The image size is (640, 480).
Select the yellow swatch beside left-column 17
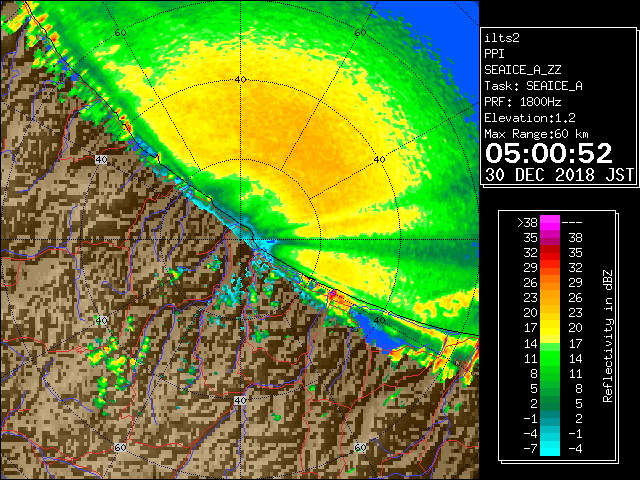click(x=550, y=328)
